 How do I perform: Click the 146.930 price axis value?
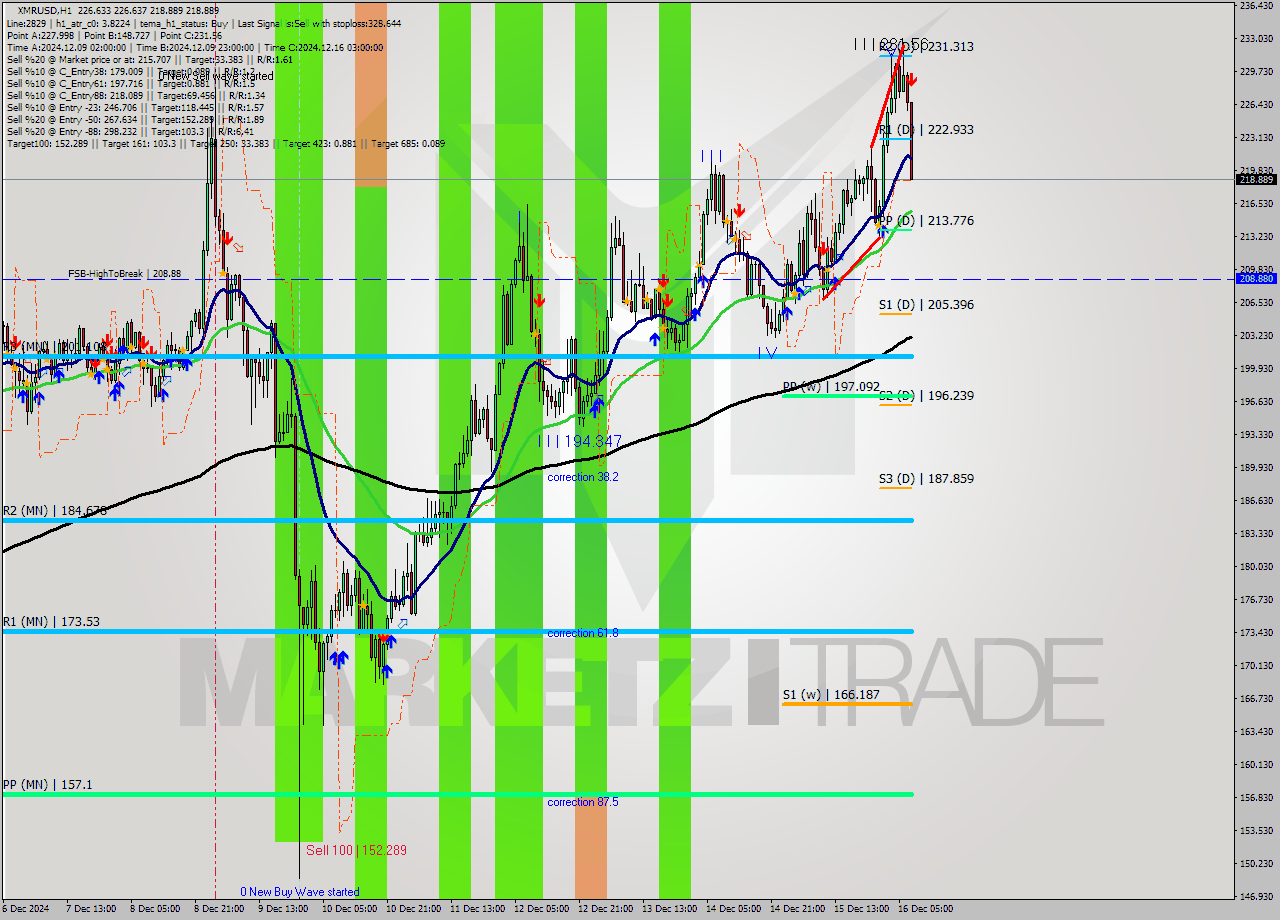coord(1256,896)
